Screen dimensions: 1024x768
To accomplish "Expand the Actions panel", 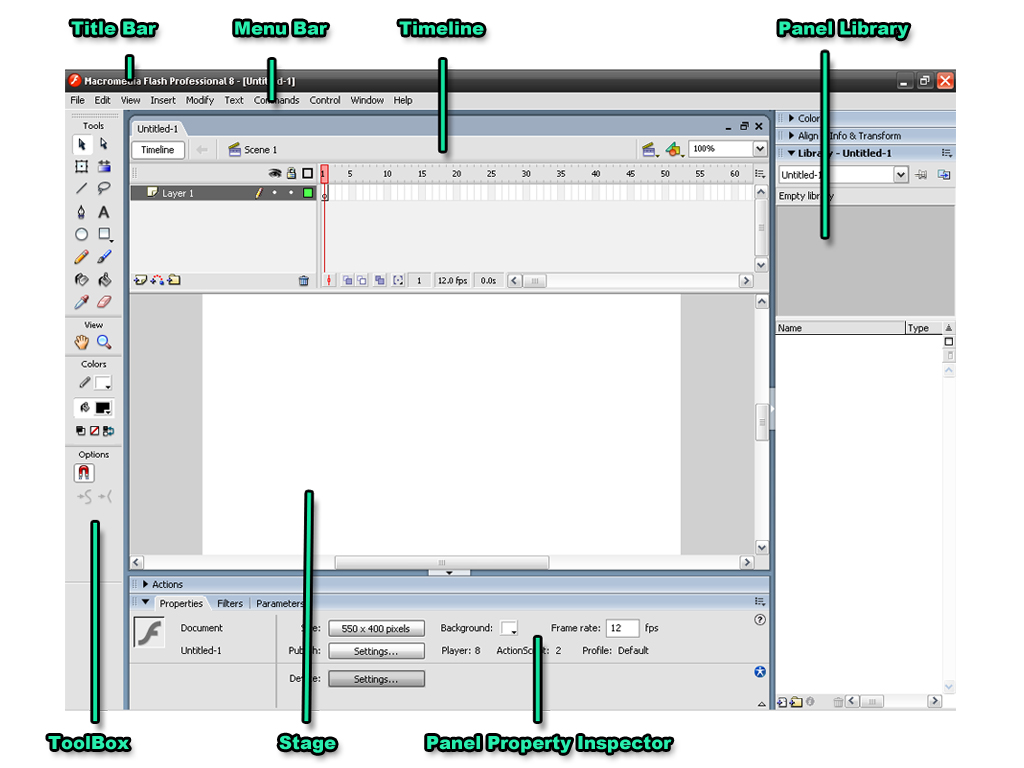I will 146,584.
